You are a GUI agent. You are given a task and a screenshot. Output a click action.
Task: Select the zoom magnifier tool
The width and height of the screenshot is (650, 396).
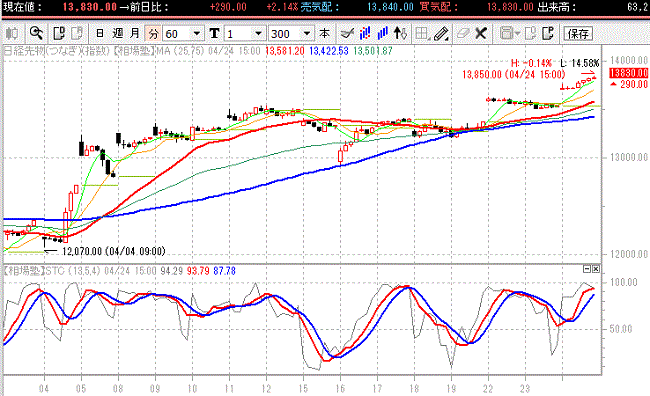36,33
